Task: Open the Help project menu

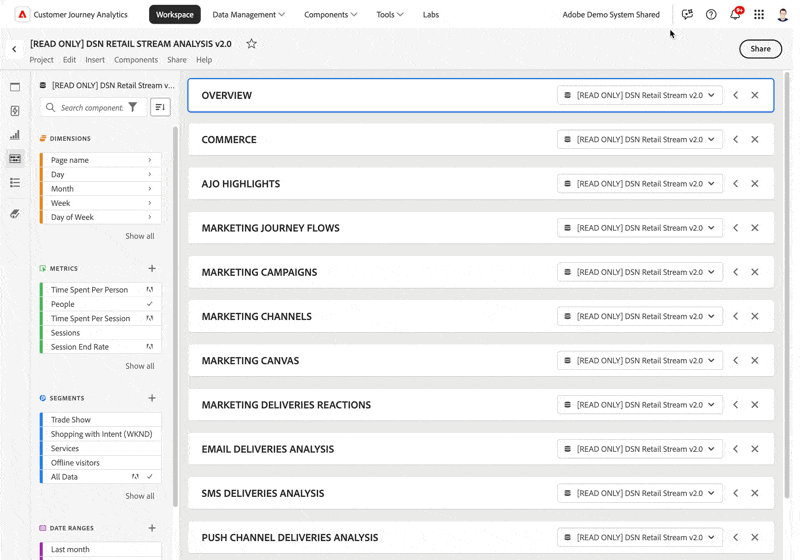Action: (x=204, y=60)
